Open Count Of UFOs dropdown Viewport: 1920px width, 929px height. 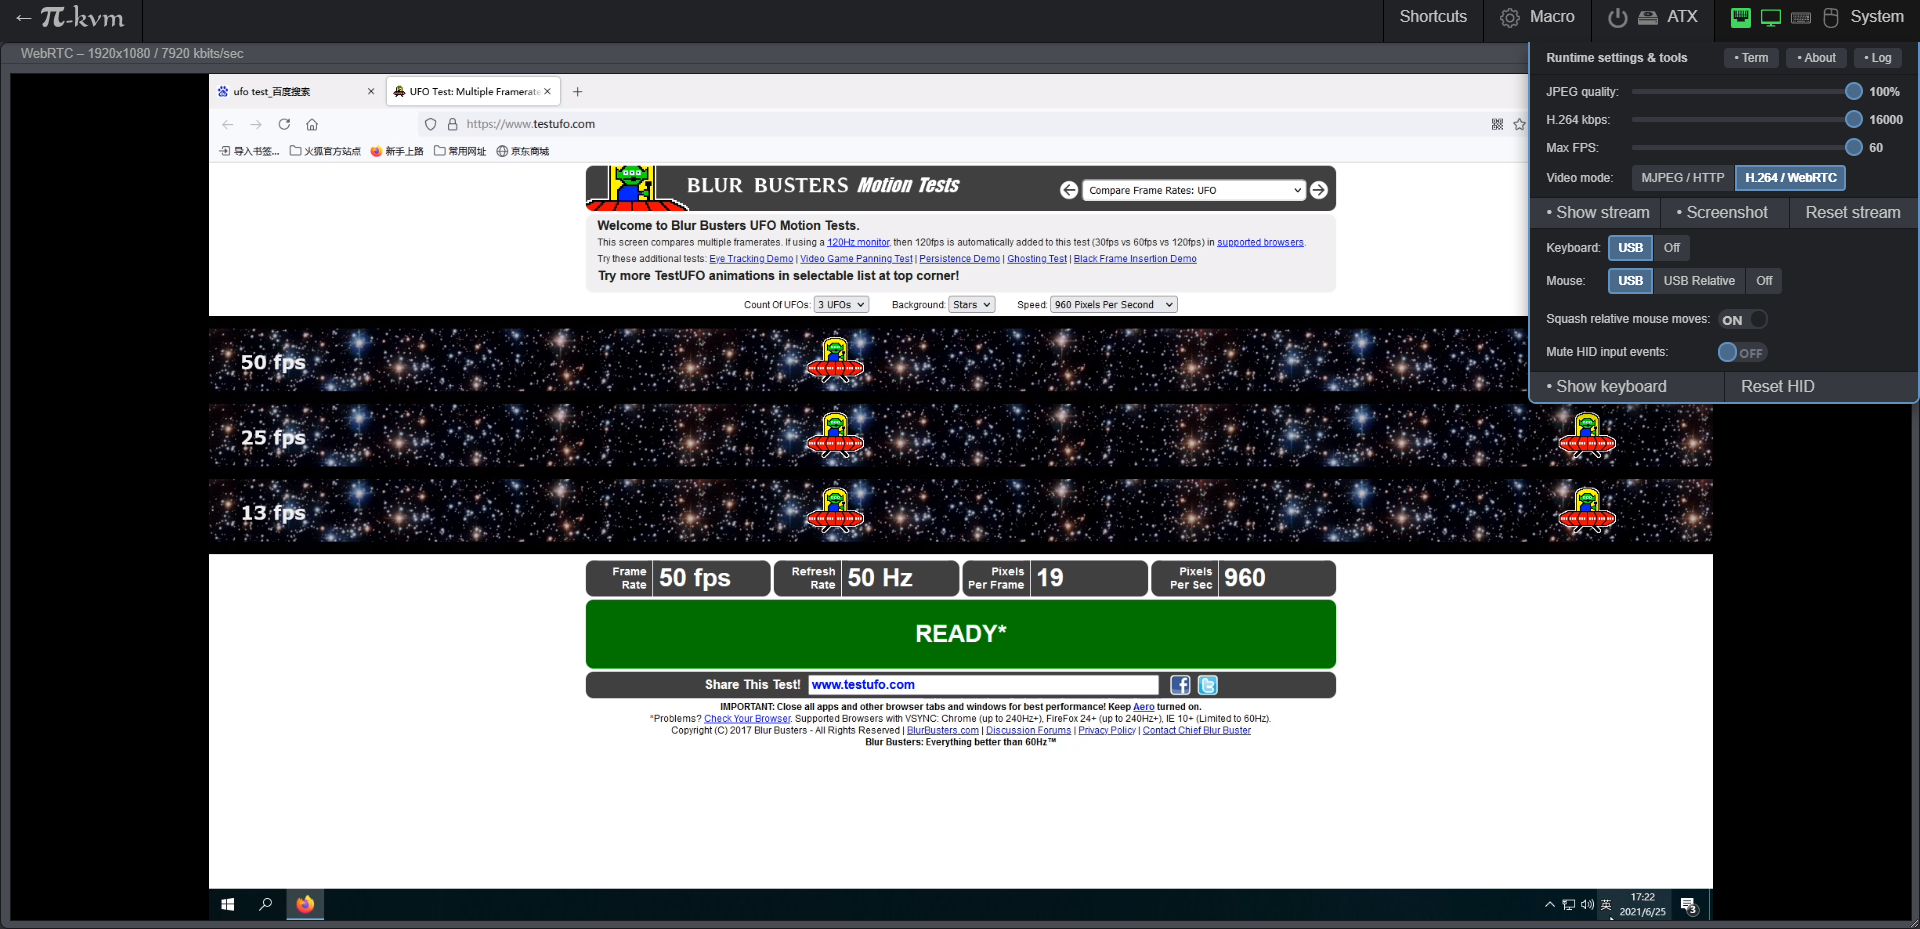841,305
